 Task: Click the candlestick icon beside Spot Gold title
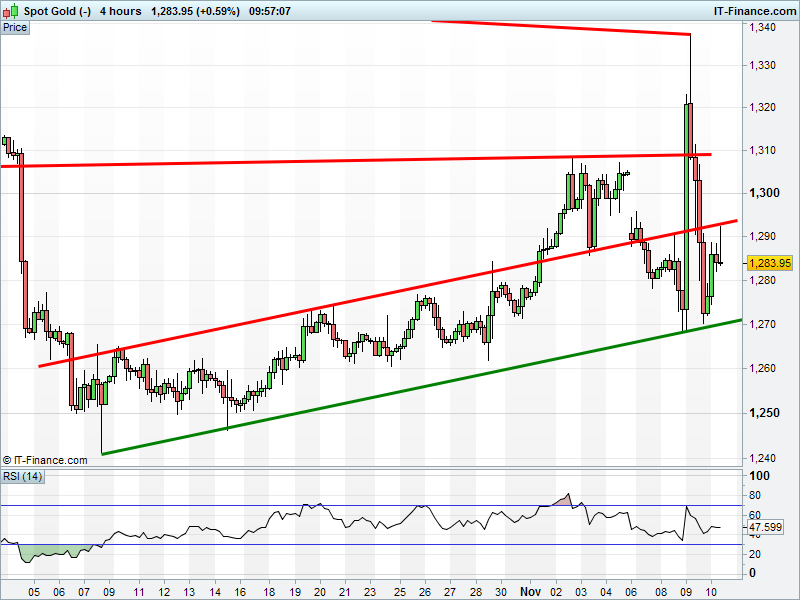click(x=11, y=11)
